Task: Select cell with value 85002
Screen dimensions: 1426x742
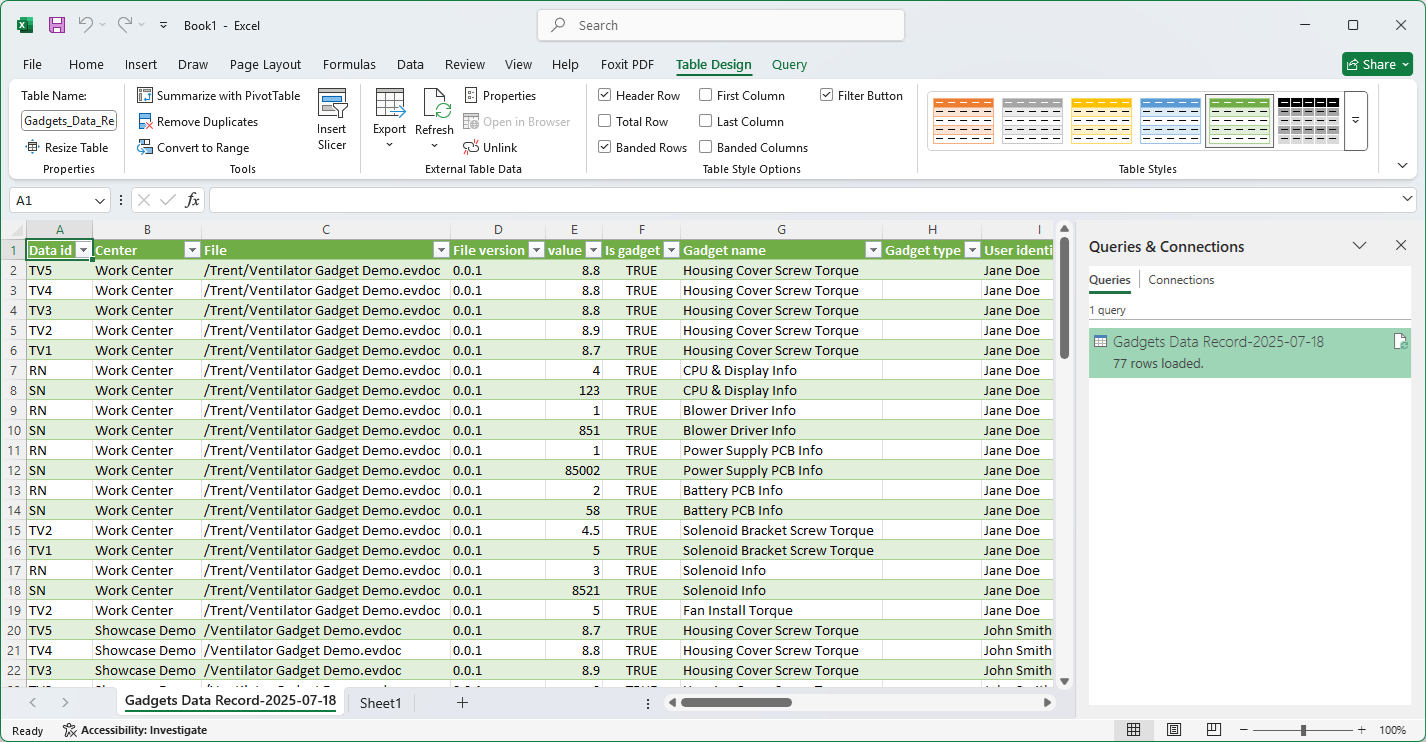Action: coord(574,470)
